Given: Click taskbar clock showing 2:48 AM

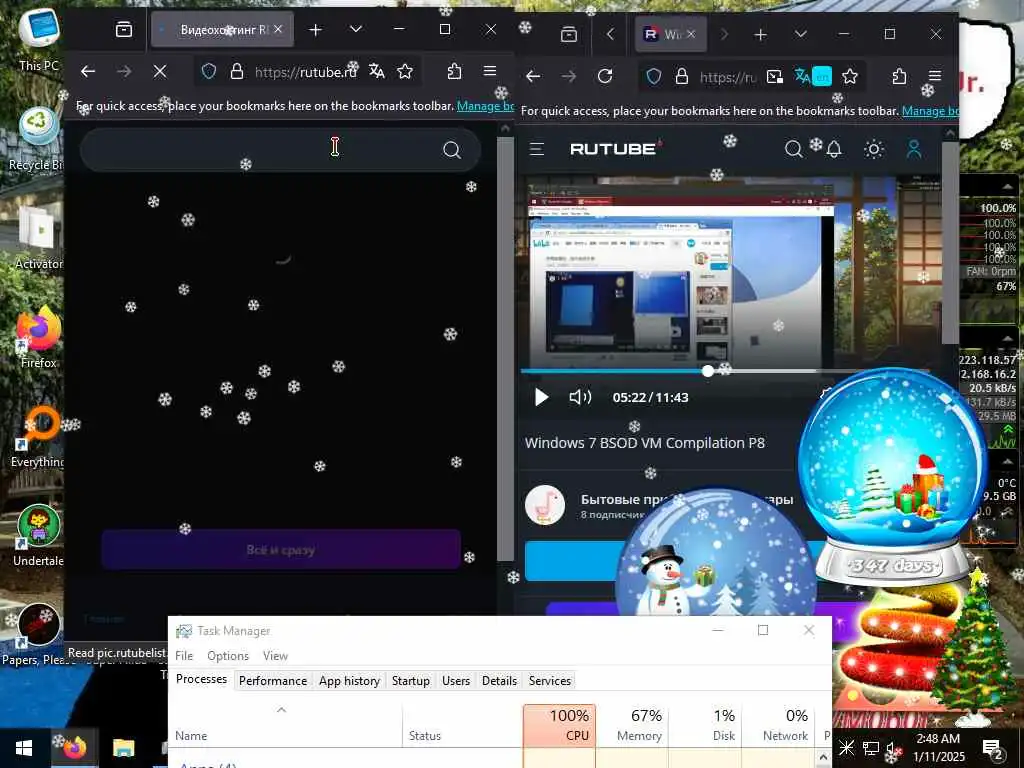Looking at the screenshot, I should [938, 748].
